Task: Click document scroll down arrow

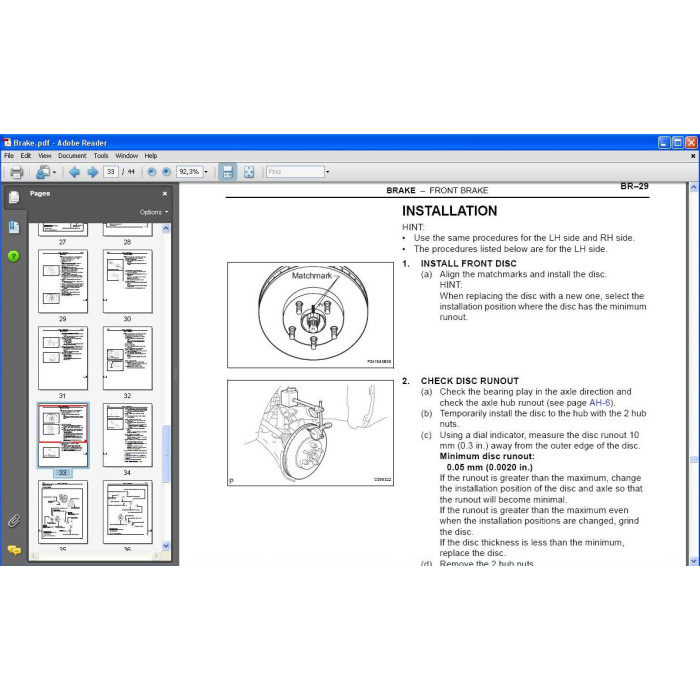Action: pos(693,561)
